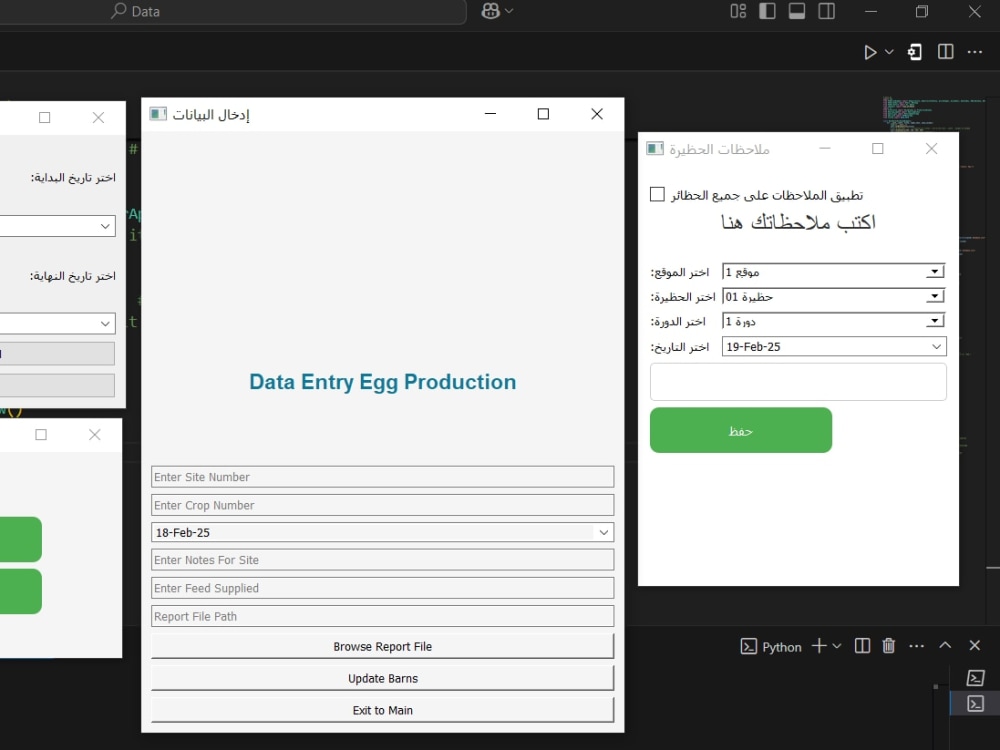1000x750 pixels.
Task: Split the editor right
Action: coord(945,52)
